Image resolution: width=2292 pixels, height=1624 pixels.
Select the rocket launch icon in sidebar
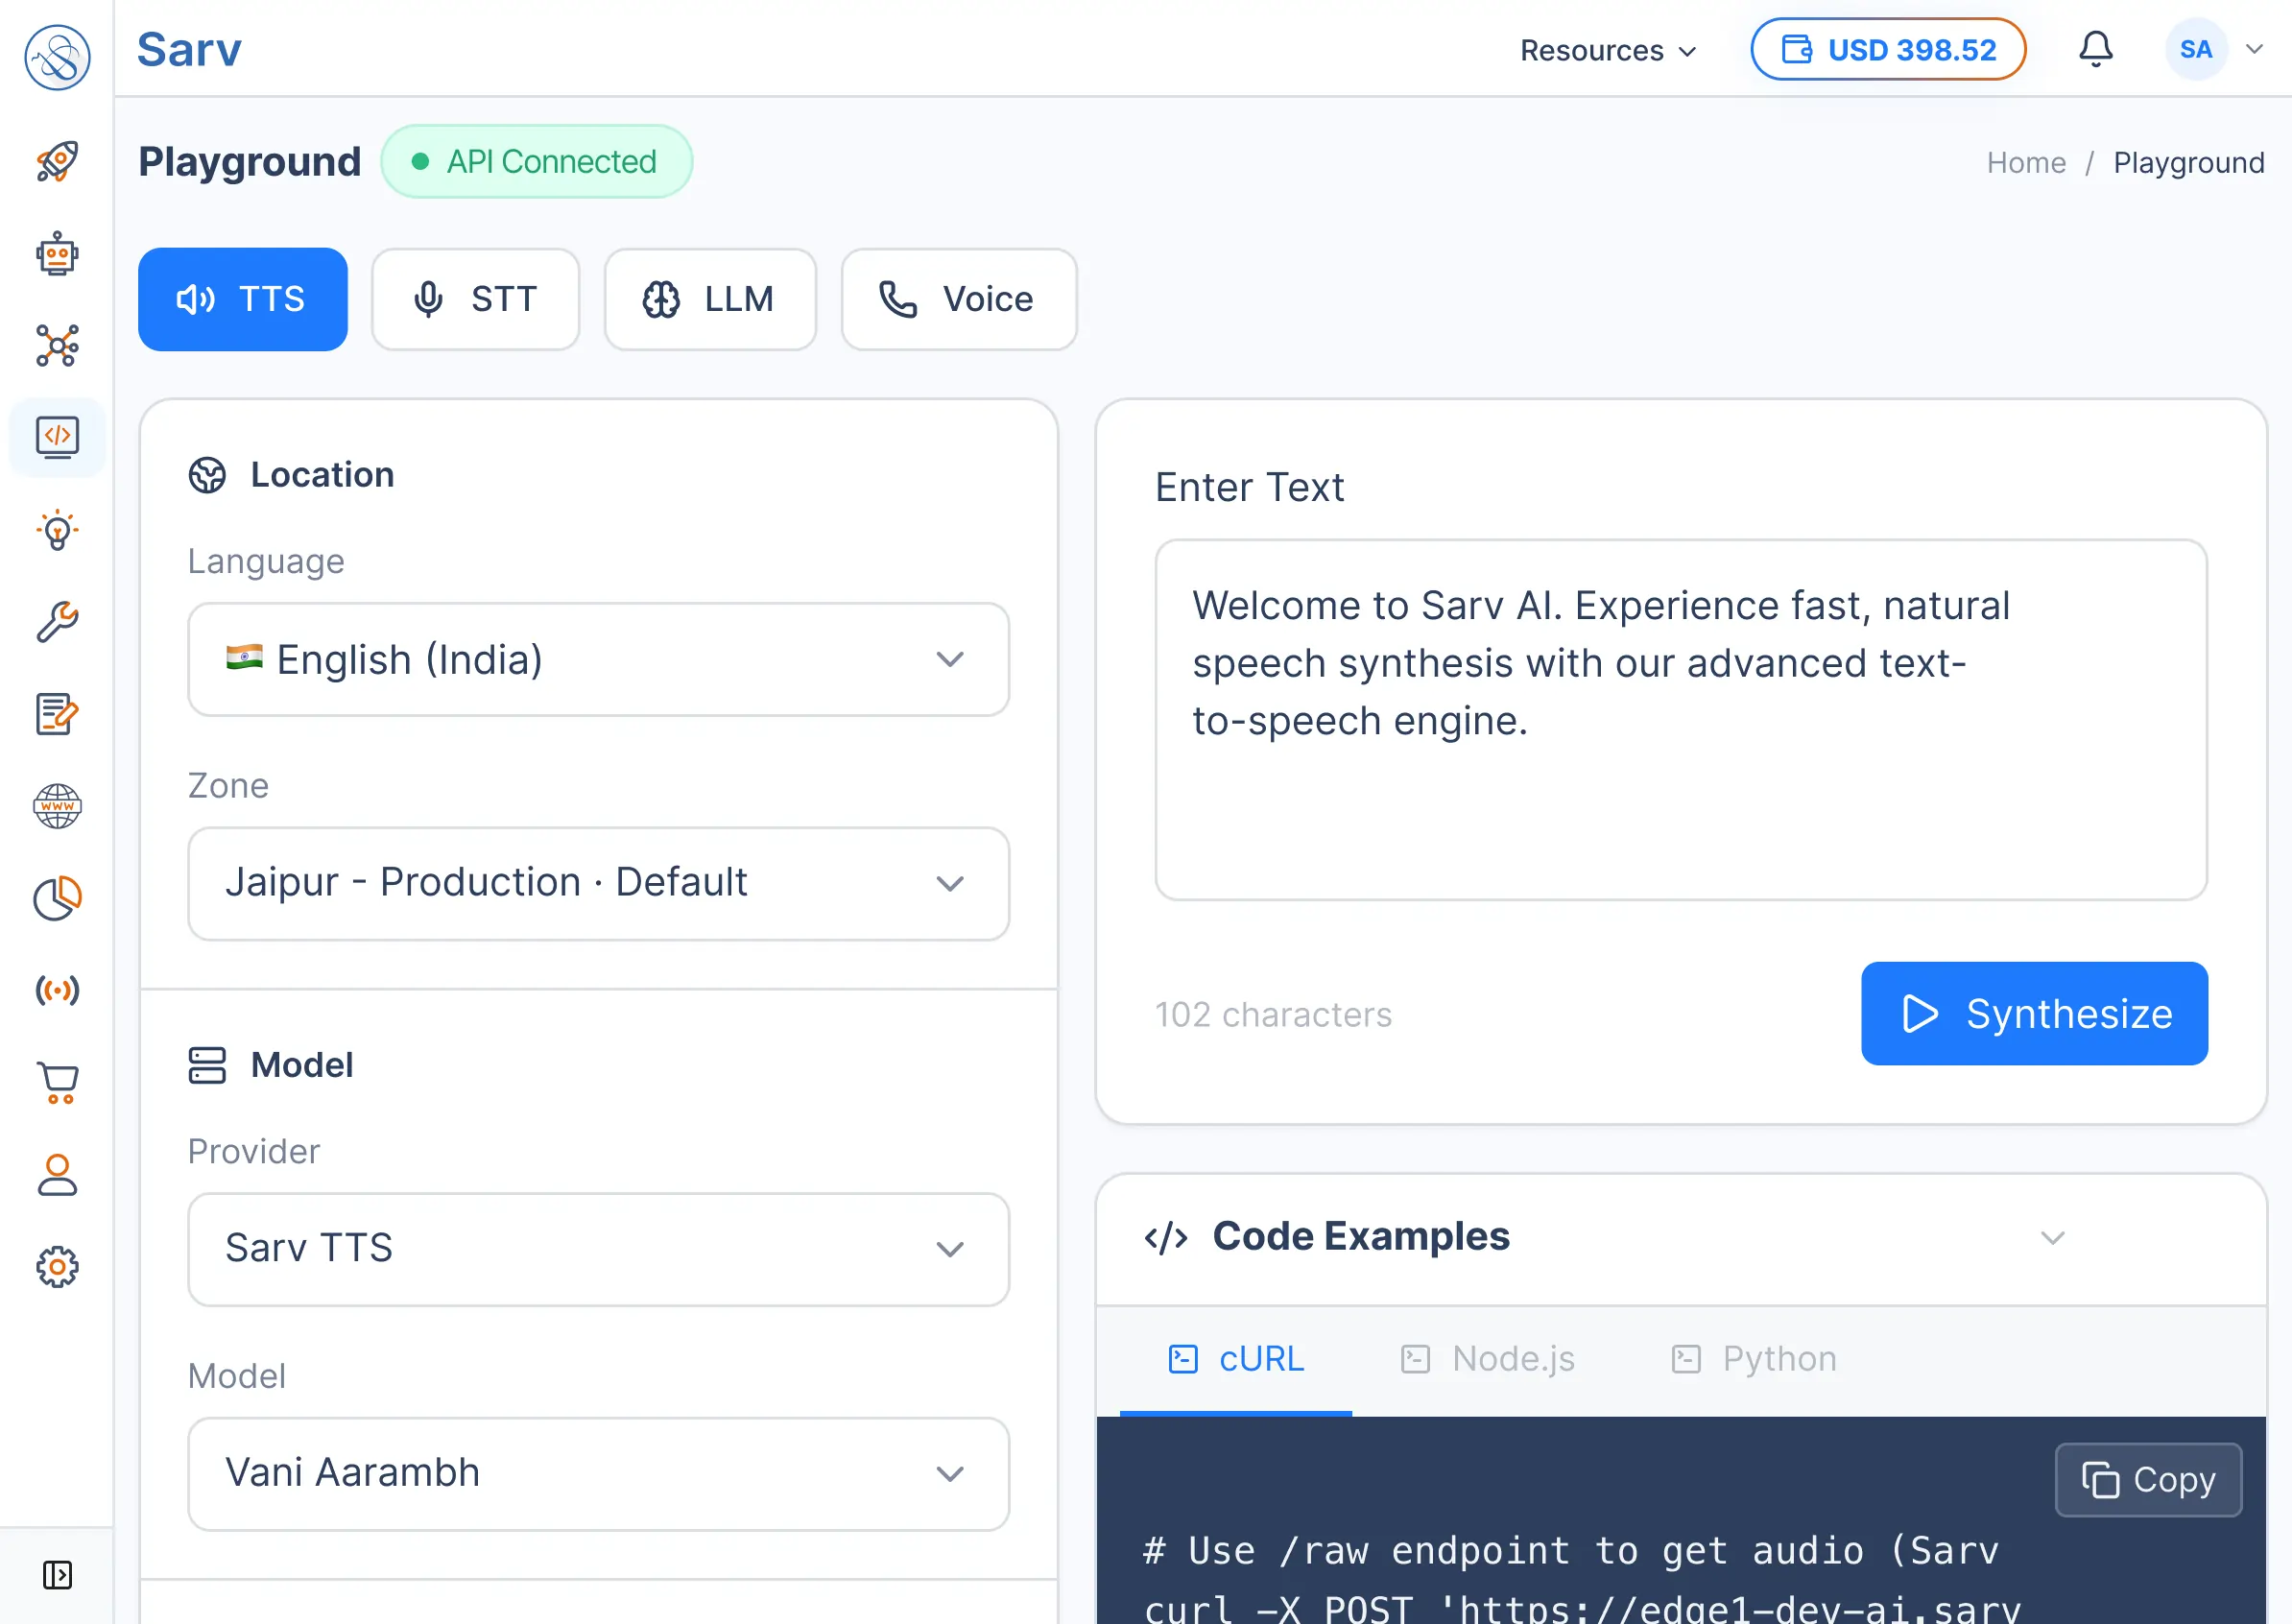coord(57,162)
